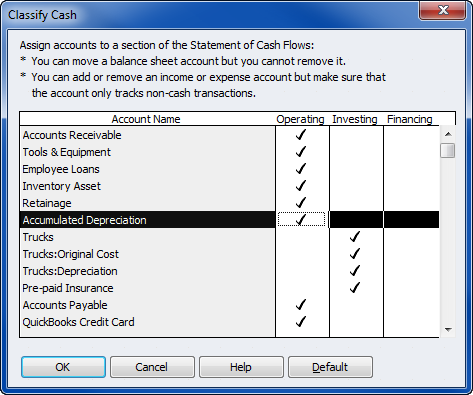Assign Employee Loans to Financing column
The image size is (473, 395).
pyautogui.click(x=411, y=169)
